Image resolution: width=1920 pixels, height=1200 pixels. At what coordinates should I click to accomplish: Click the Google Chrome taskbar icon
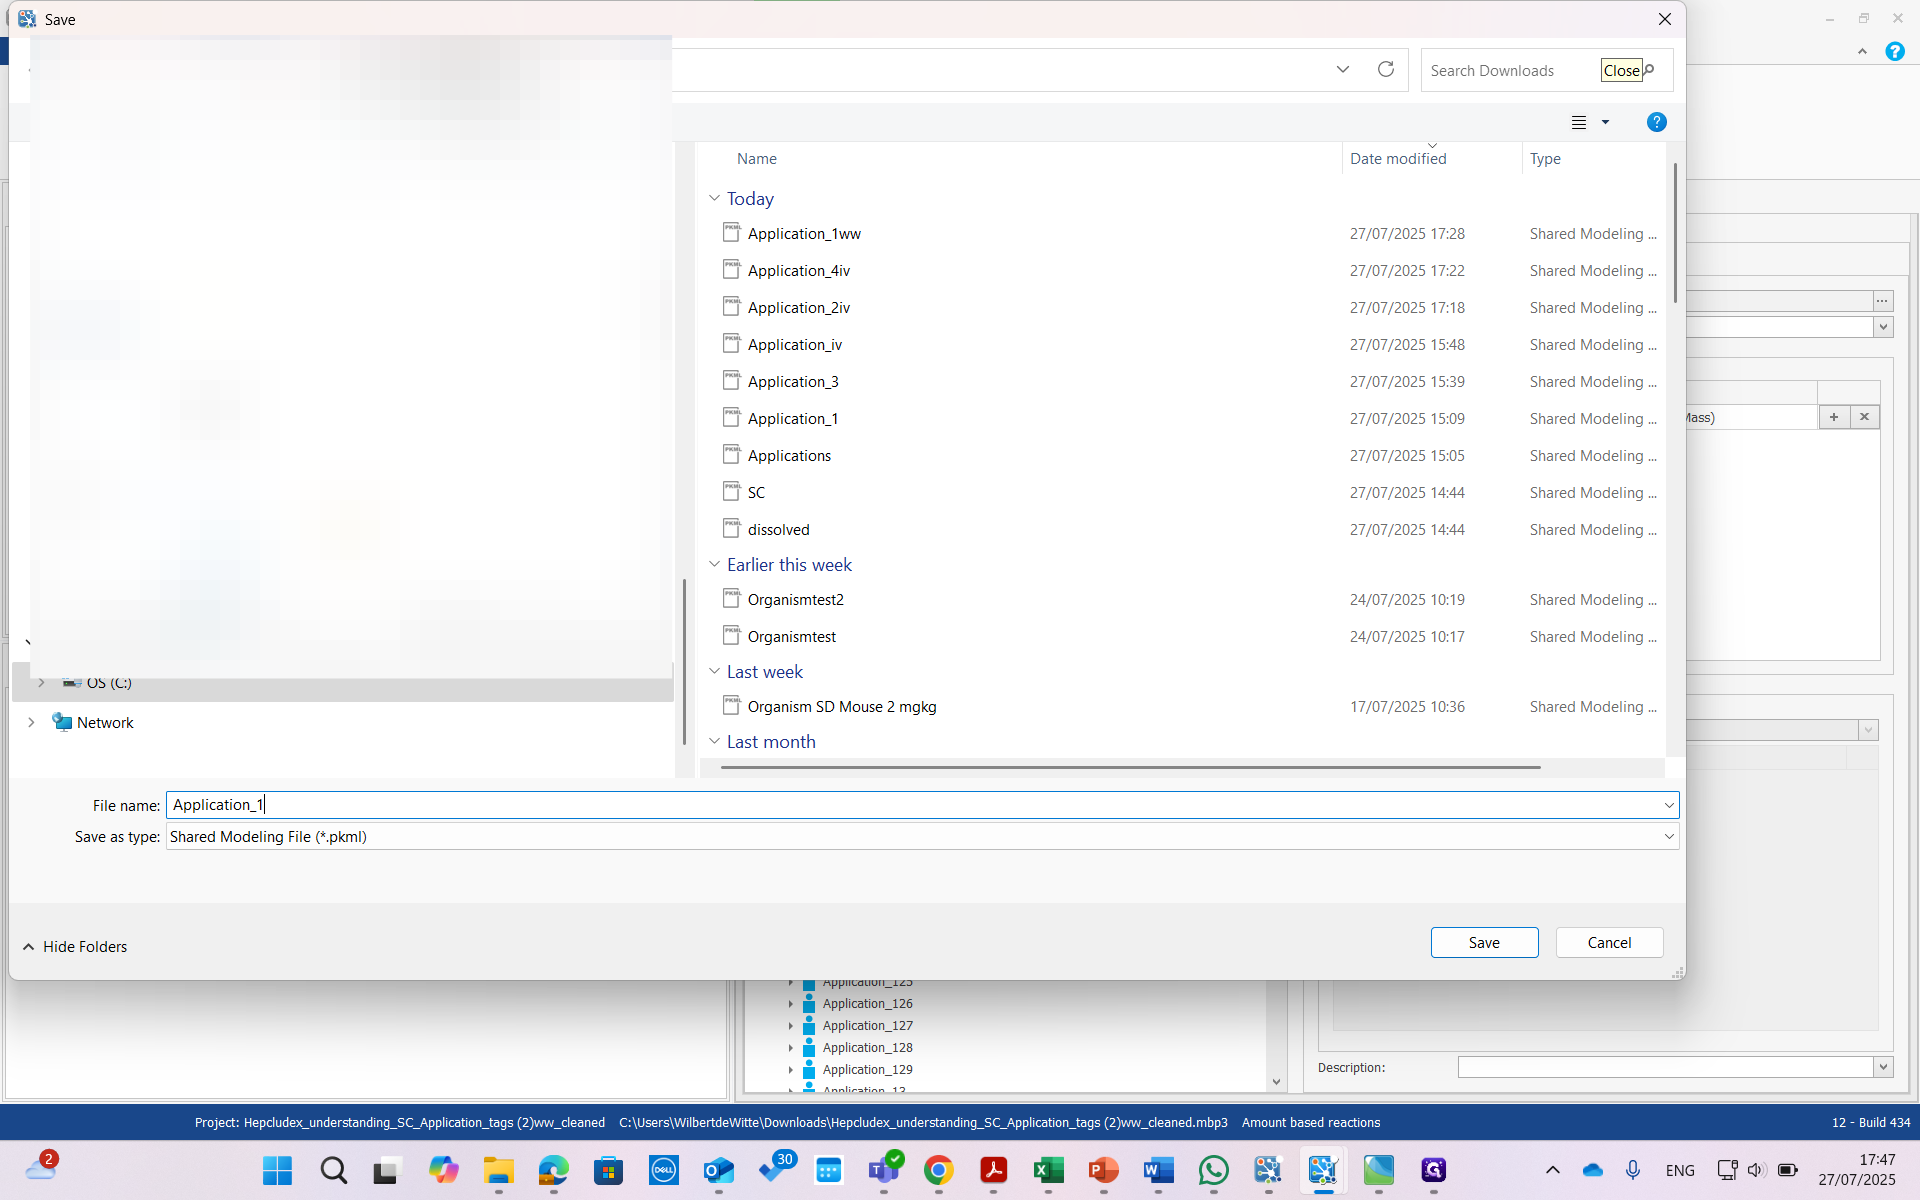pos(938,1170)
